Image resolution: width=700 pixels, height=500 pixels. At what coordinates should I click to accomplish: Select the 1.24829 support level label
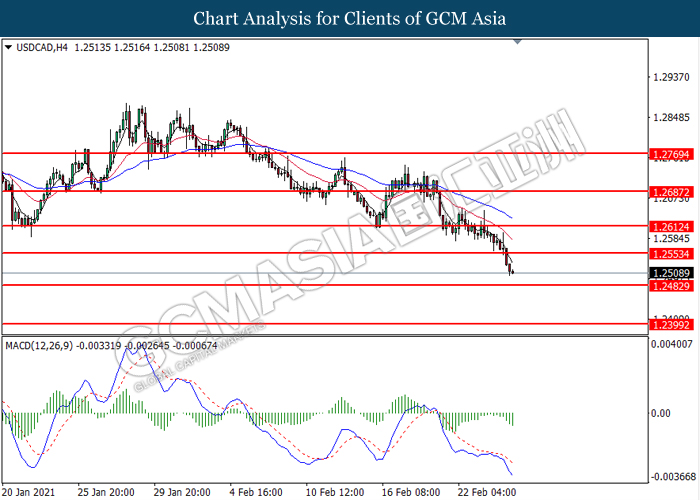click(x=671, y=286)
